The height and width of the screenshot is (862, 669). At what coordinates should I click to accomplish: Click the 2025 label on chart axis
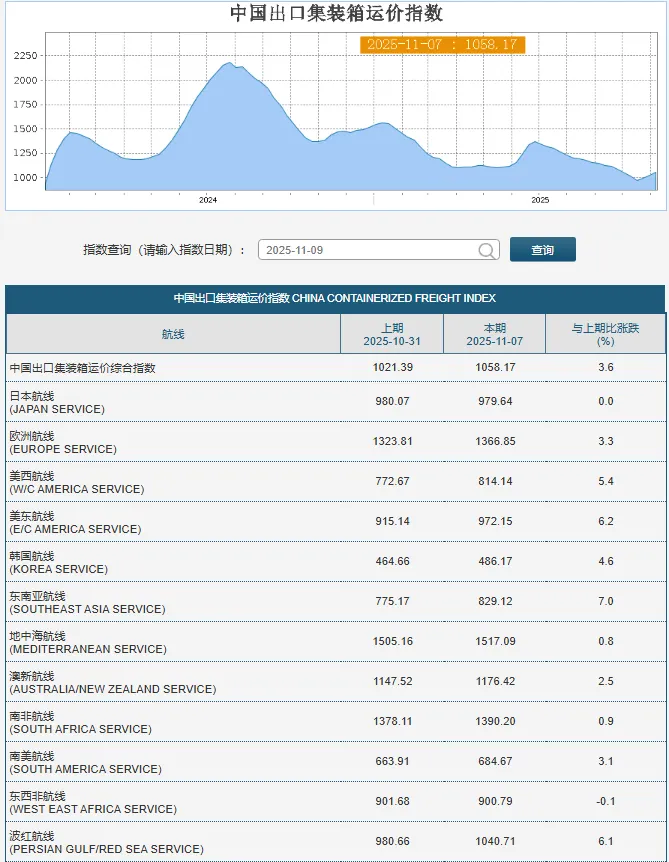point(540,200)
